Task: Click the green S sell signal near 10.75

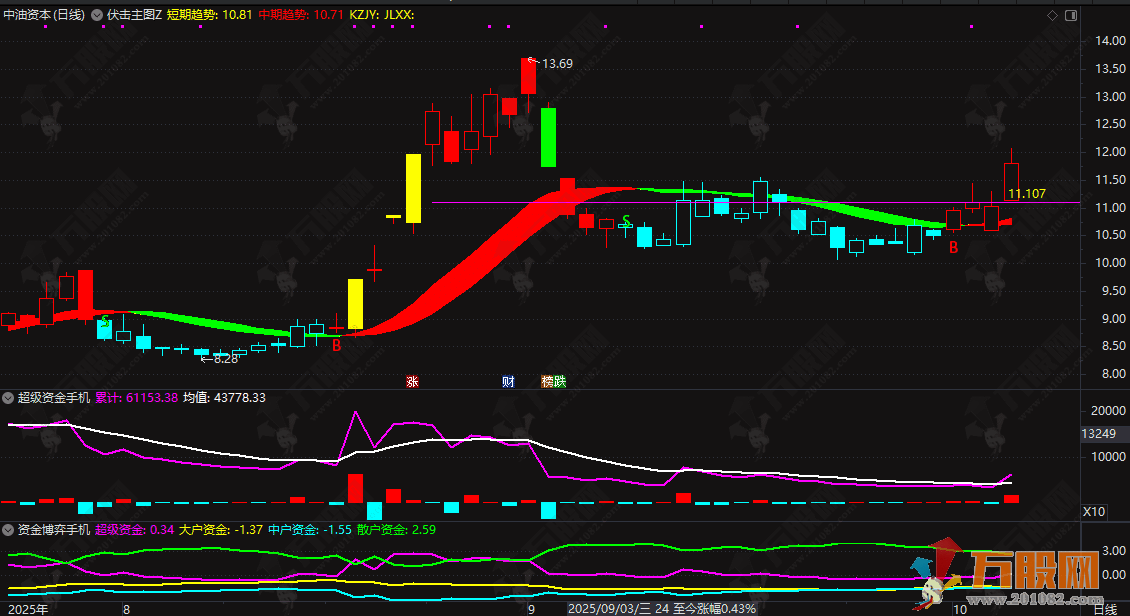Action: click(626, 220)
